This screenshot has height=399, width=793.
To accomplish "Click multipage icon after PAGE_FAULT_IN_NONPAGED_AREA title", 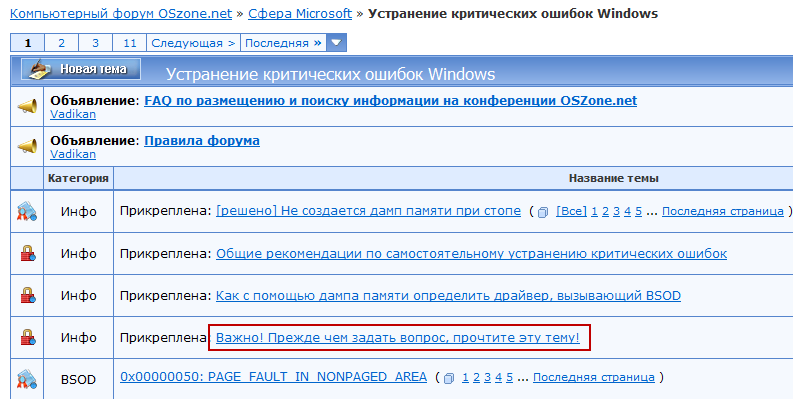I will (x=449, y=378).
